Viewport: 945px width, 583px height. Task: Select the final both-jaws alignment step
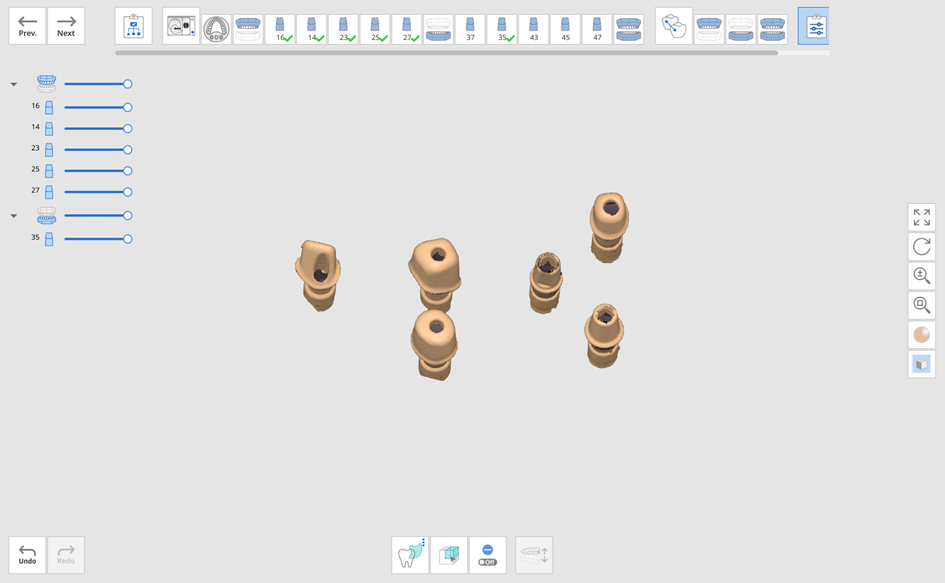773,29
